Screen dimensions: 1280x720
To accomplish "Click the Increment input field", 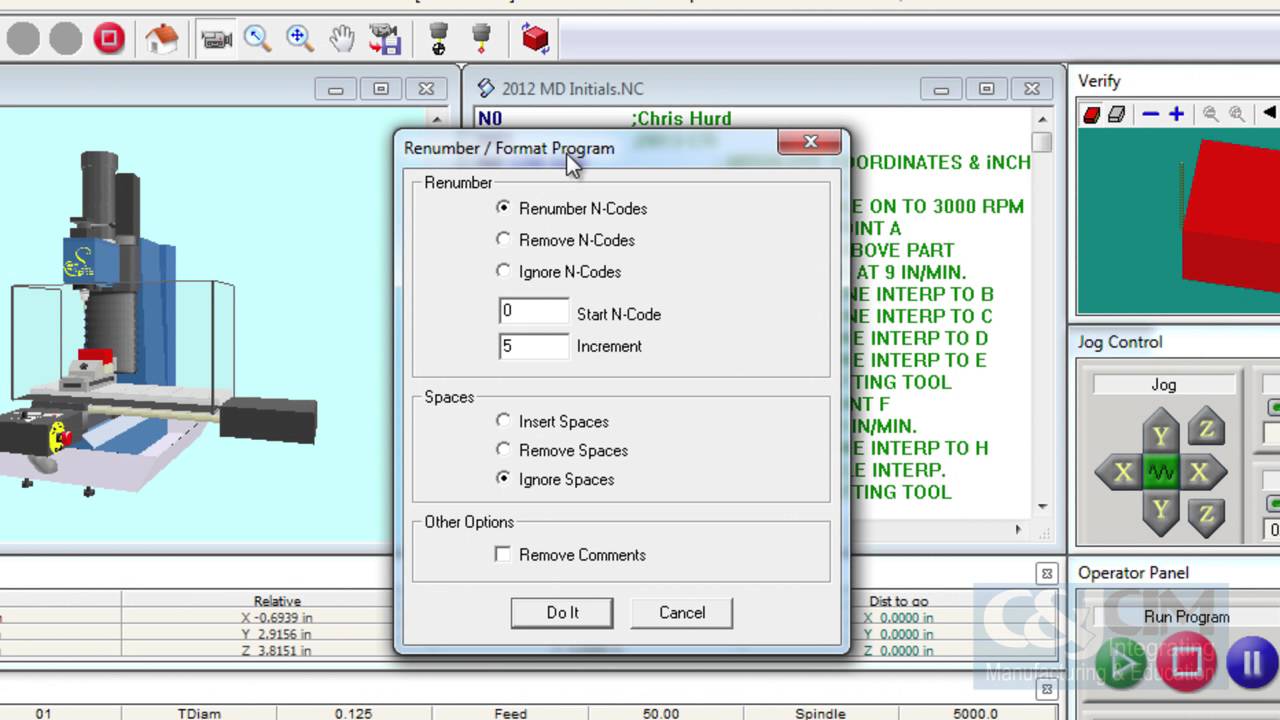I will coord(533,346).
